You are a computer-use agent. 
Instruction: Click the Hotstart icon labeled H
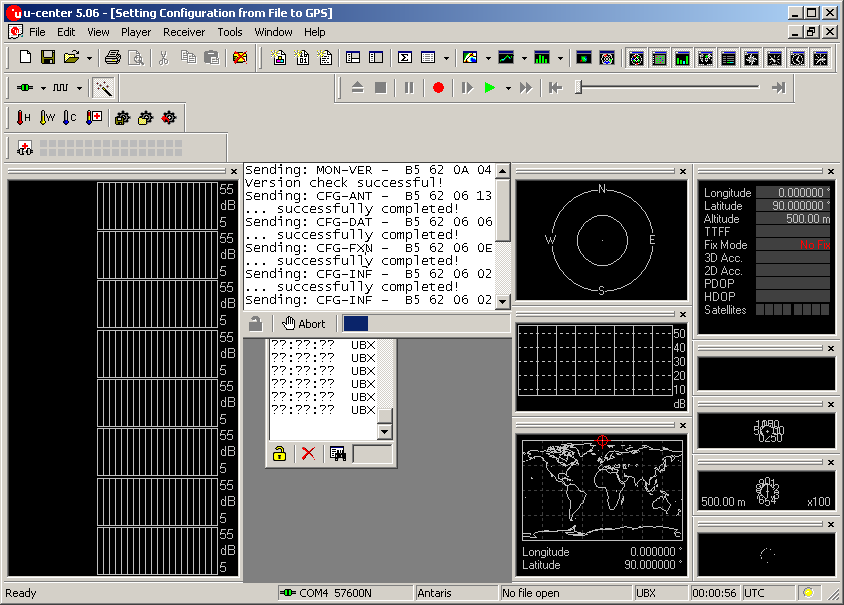pos(23,118)
